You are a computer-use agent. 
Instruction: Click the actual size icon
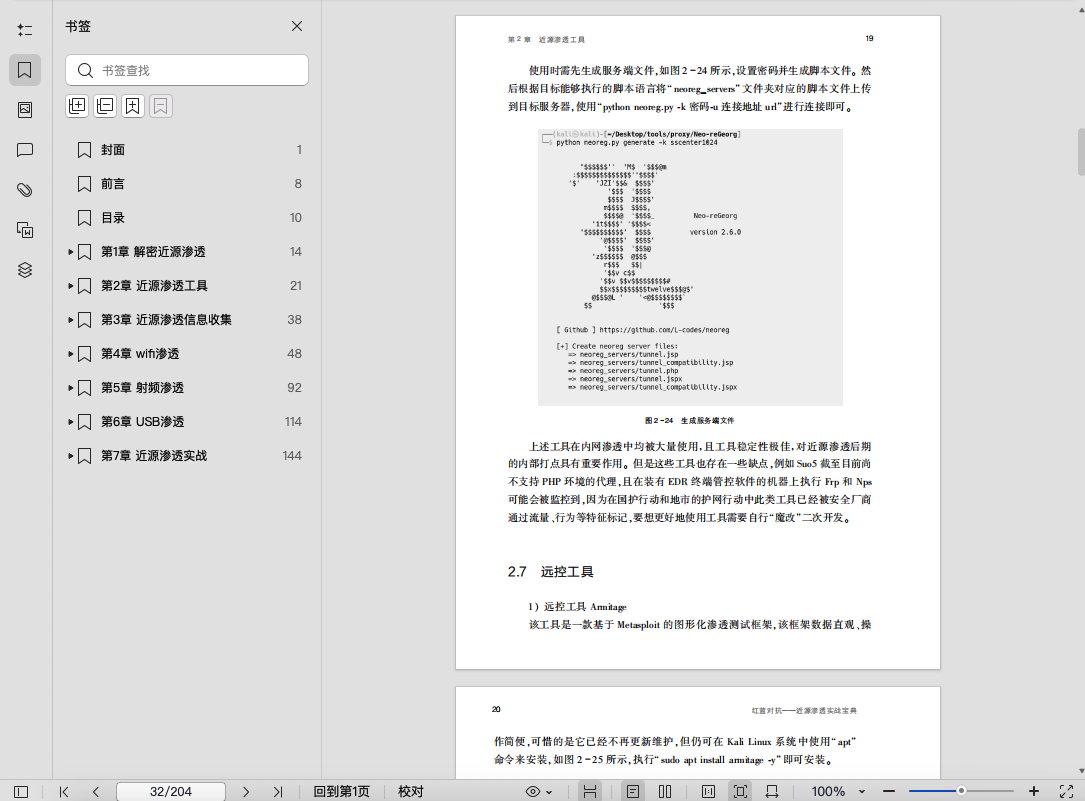point(708,791)
